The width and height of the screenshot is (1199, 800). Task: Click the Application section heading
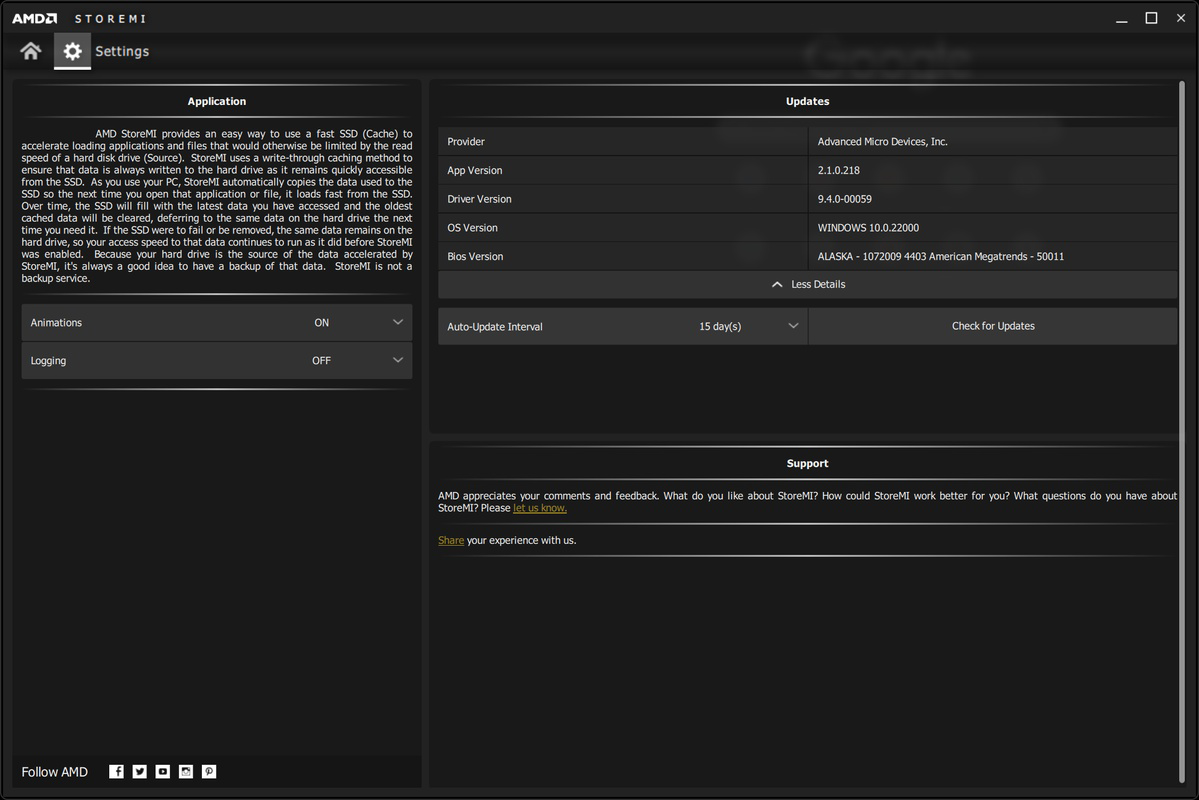pos(216,101)
